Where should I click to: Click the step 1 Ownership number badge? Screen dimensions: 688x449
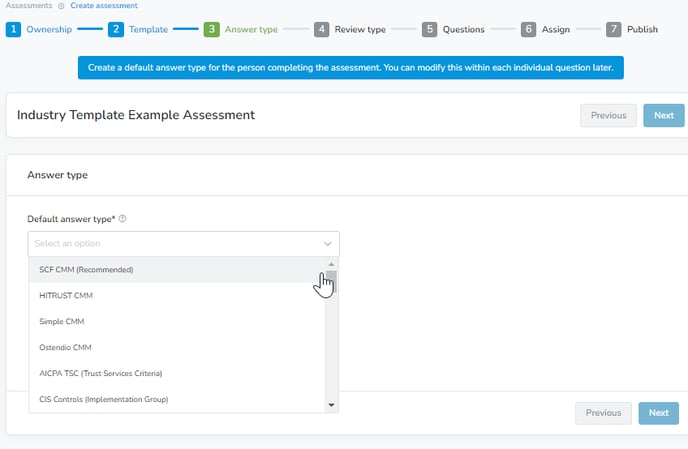pyautogui.click(x=13, y=29)
